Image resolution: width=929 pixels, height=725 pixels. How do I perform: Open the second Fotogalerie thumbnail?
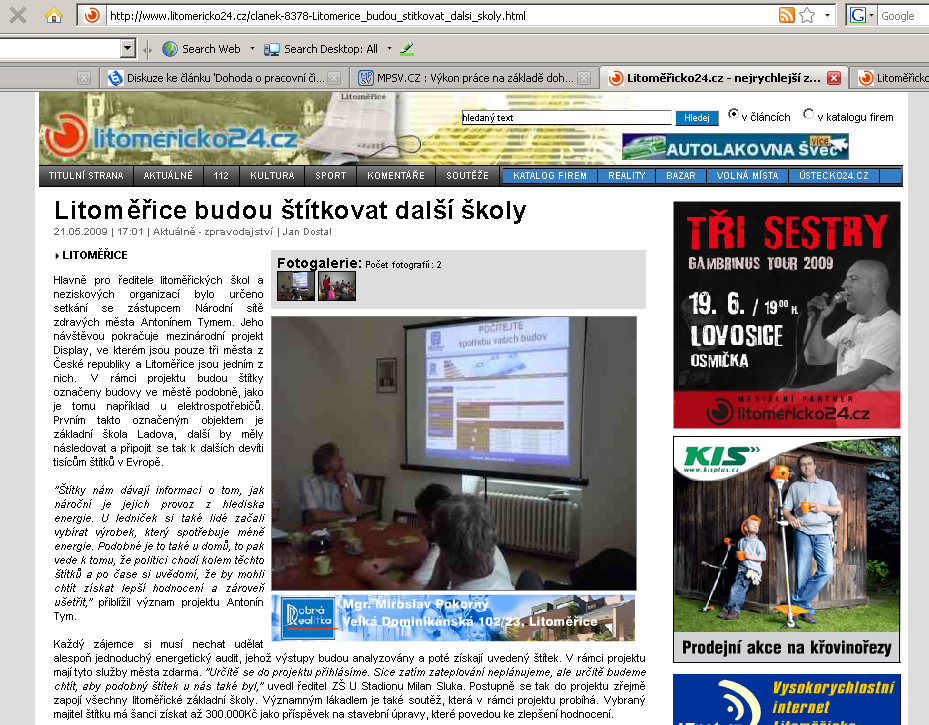coord(337,285)
